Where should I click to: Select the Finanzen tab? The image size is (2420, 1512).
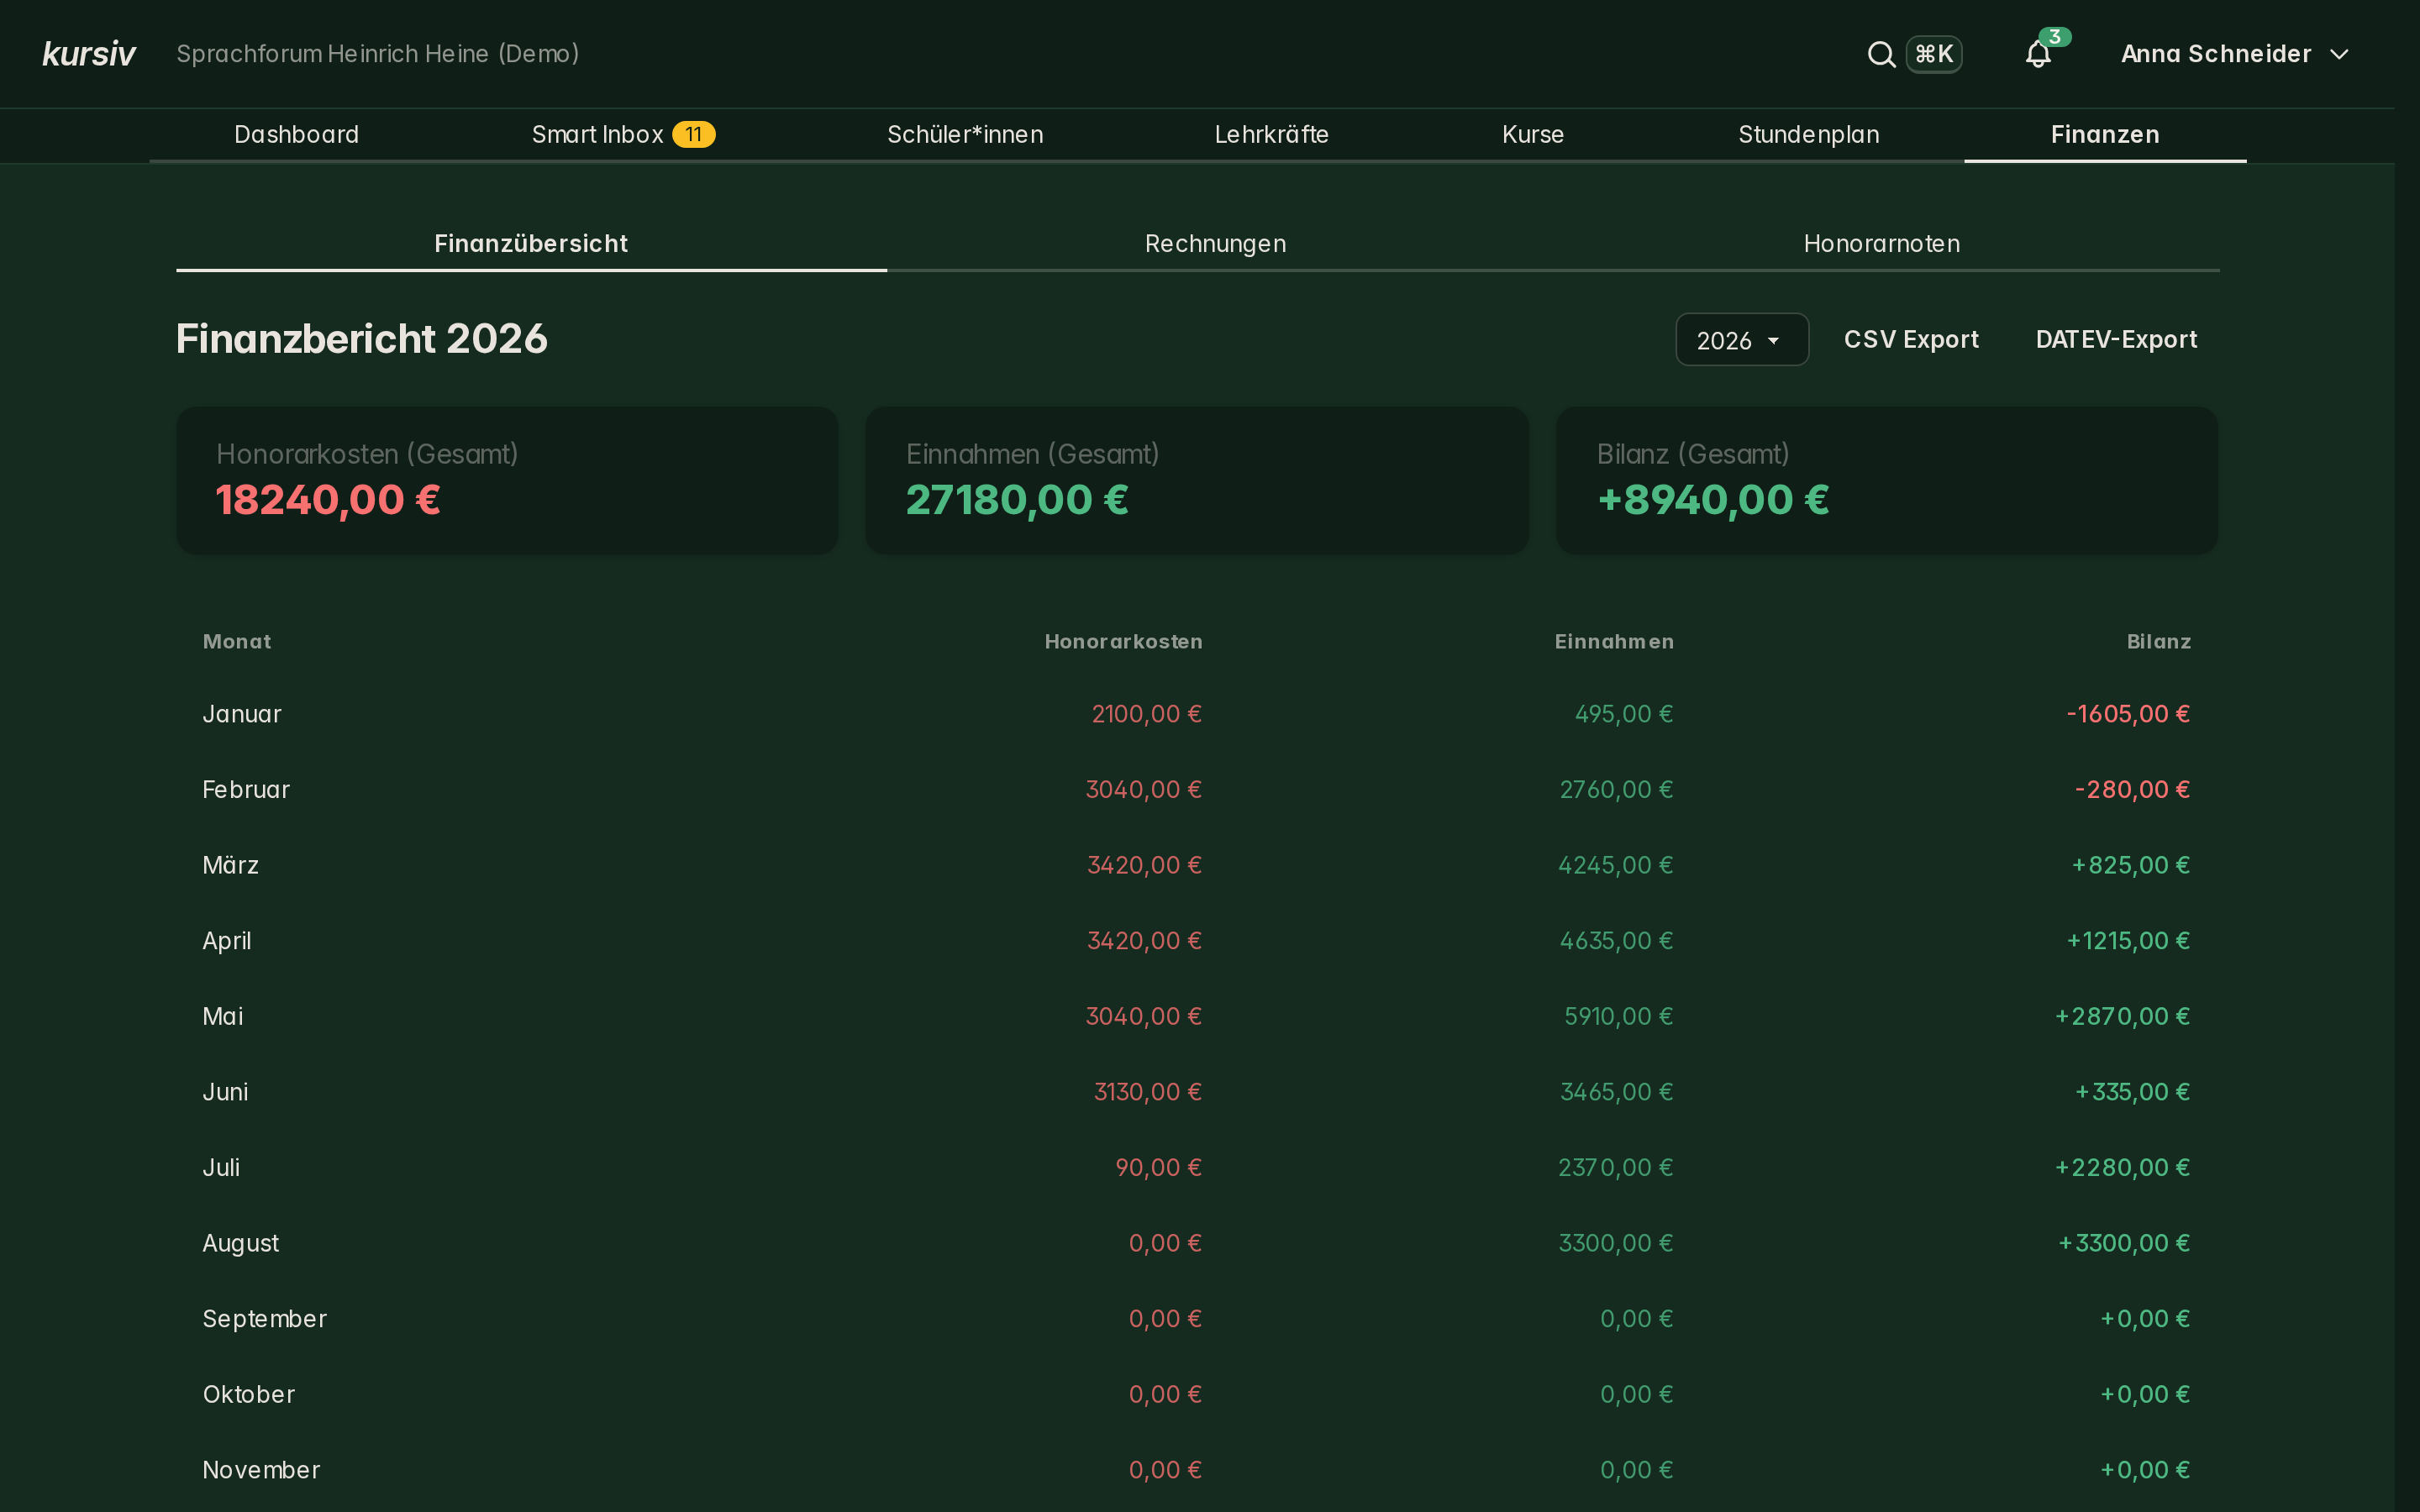click(x=2105, y=134)
